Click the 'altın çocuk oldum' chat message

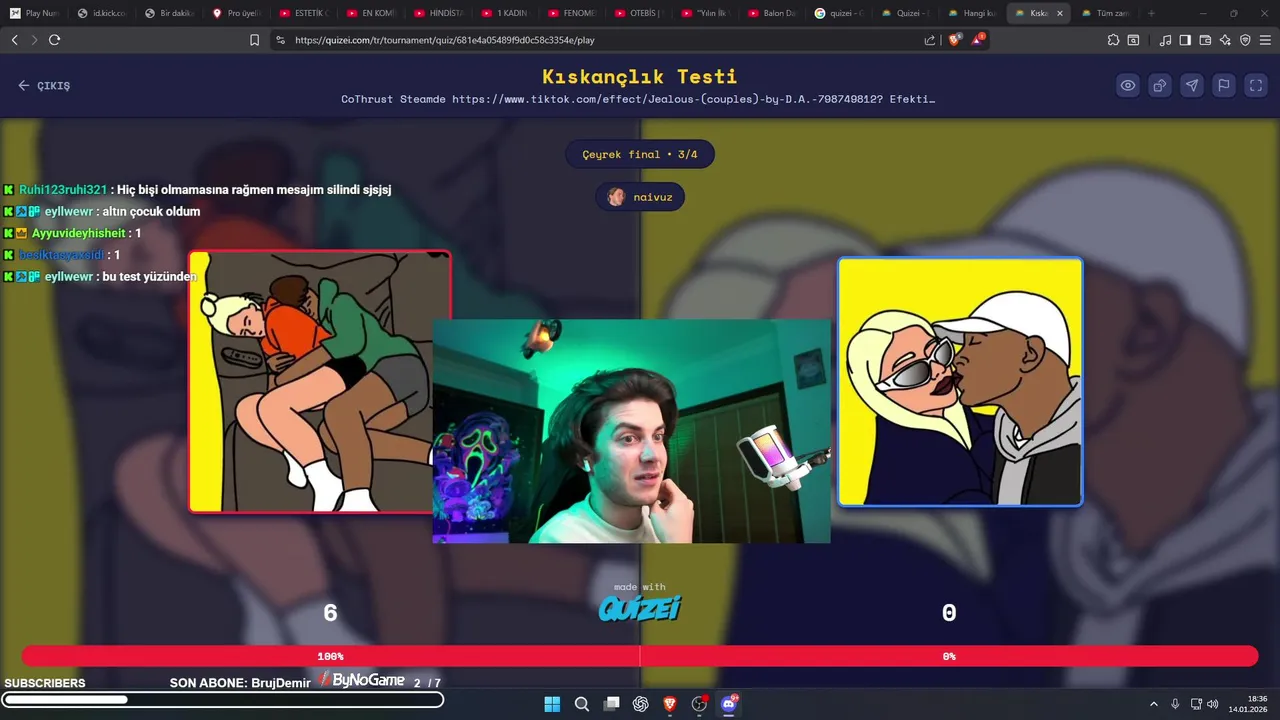pyautogui.click(x=151, y=212)
